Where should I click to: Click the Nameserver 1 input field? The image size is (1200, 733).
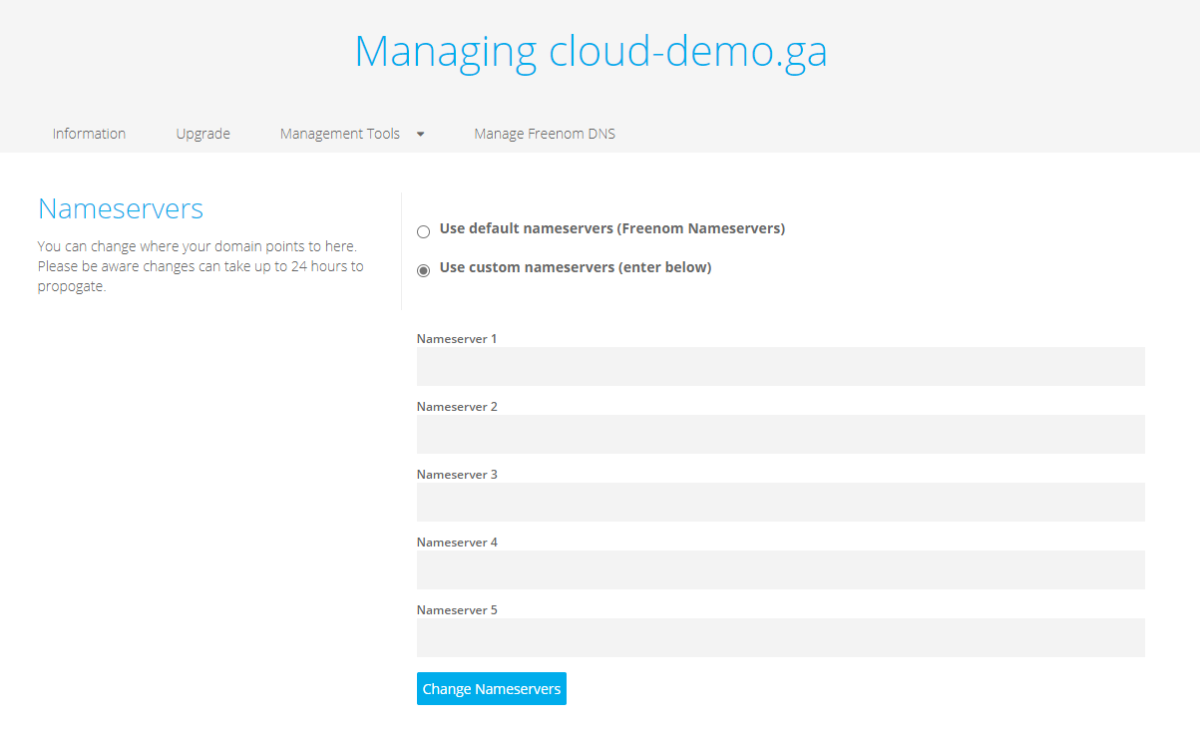pos(781,367)
